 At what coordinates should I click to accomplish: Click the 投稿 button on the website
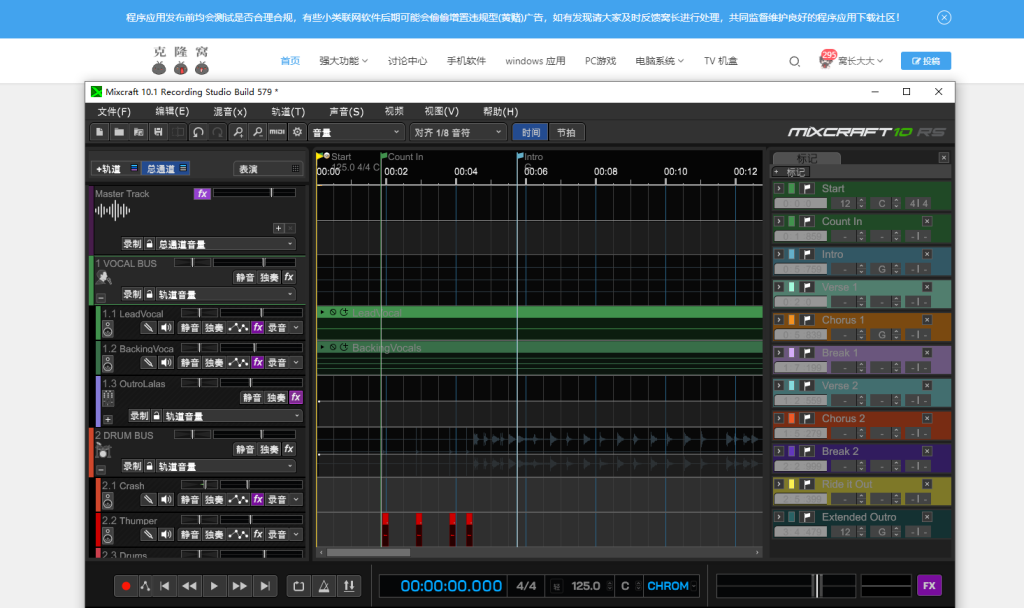925,61
